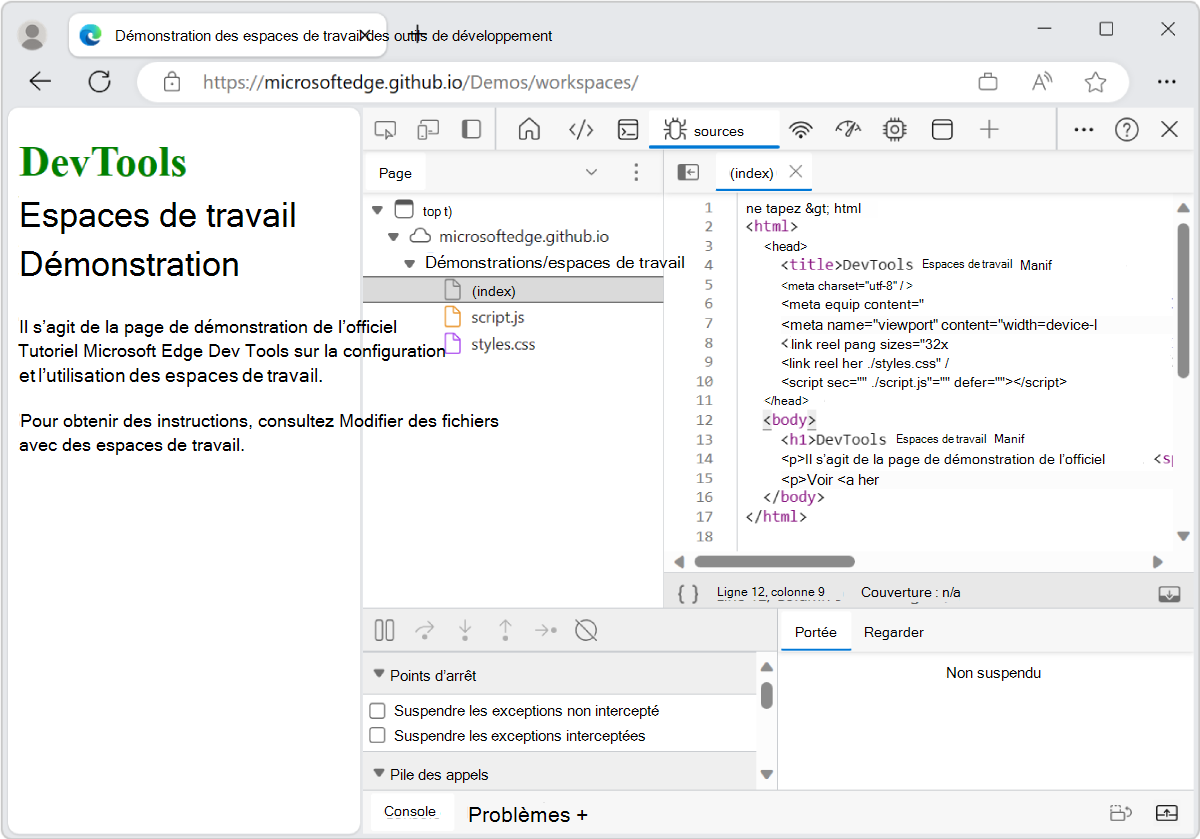Select the inspect element tool

point(386,129)
